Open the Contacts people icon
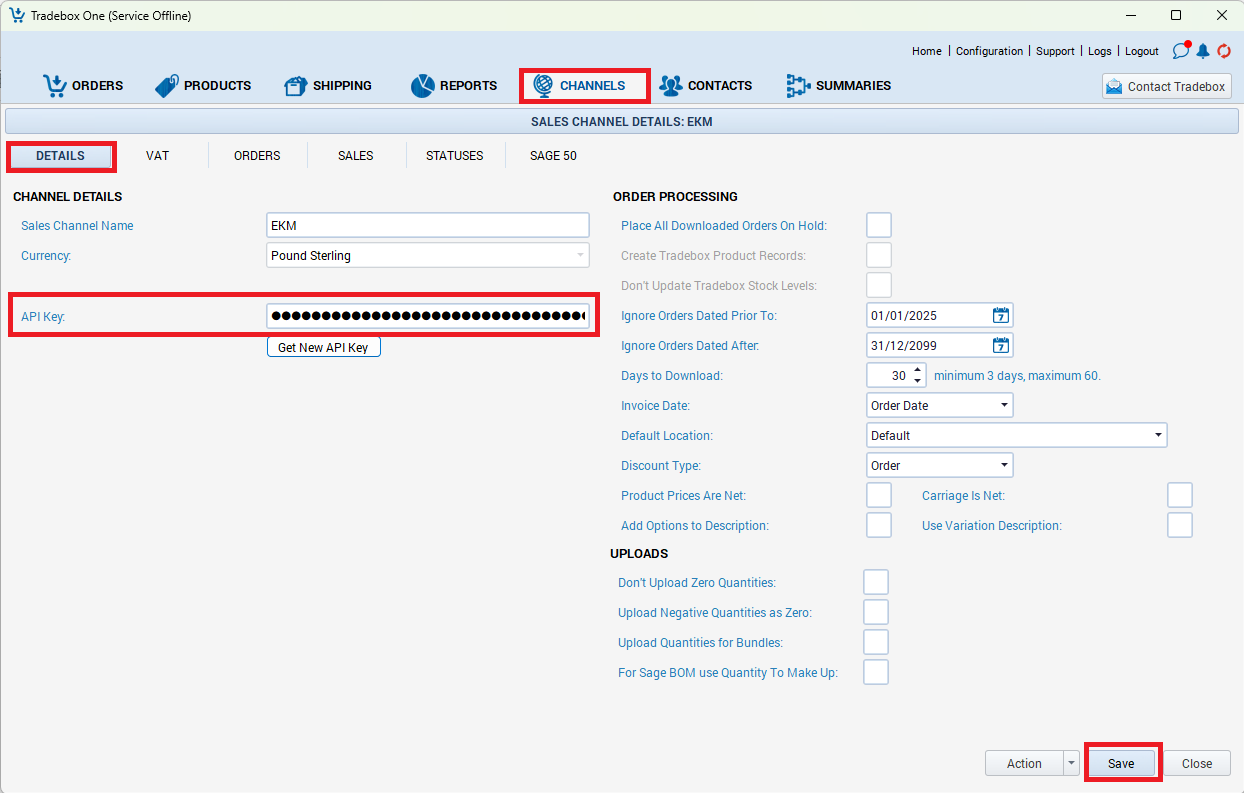The height and width of the screenshot is (793, 1244). (671, 86)
